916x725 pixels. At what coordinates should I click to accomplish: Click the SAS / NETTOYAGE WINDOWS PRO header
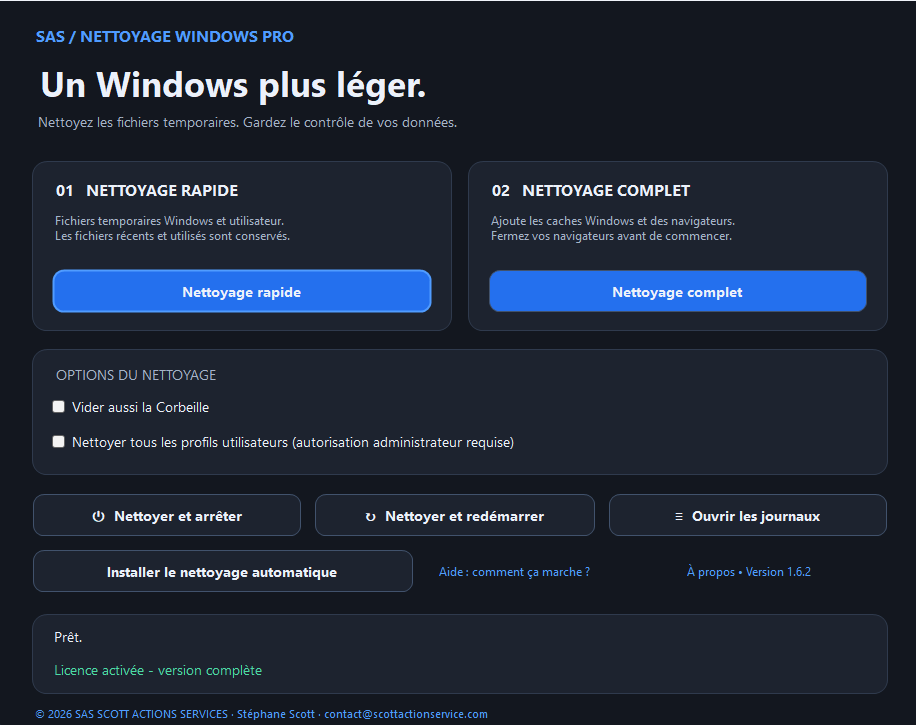165,36
